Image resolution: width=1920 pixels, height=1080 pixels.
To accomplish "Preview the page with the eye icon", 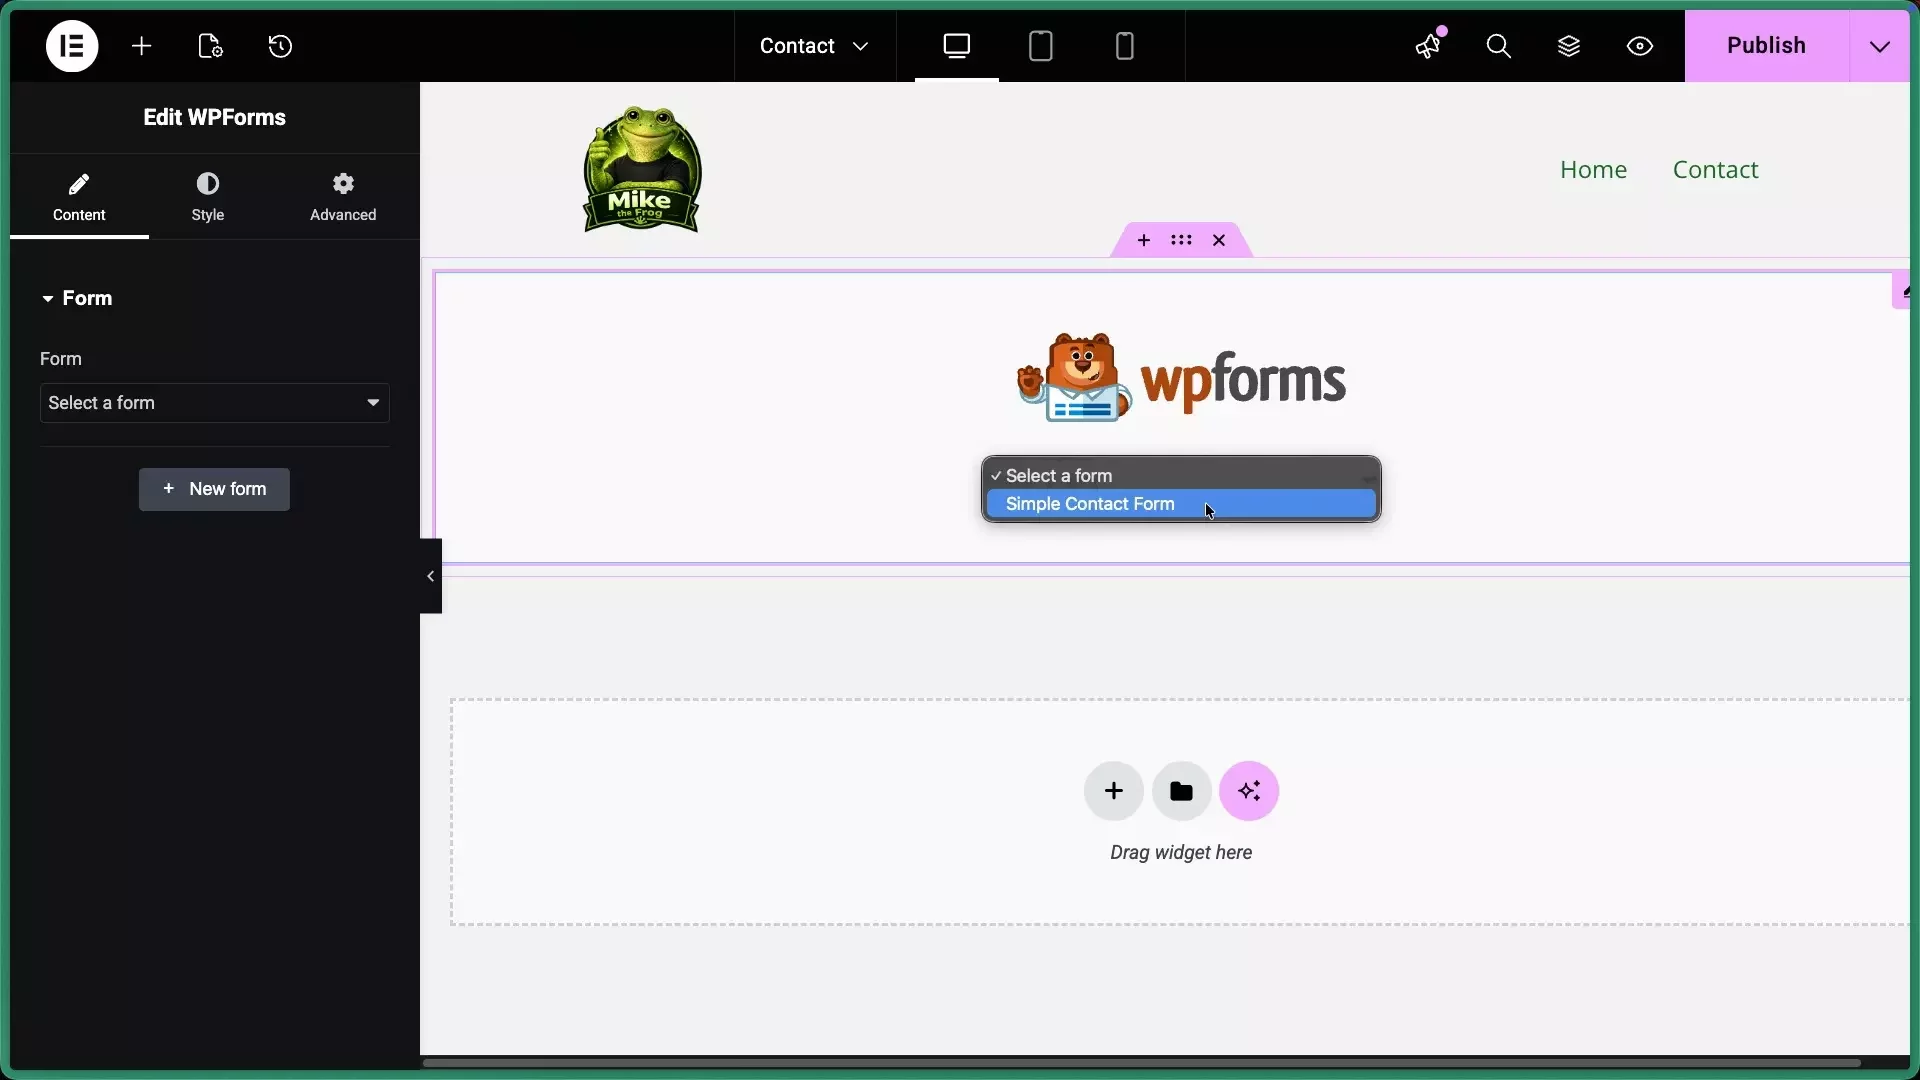I will [x=1639, y=46].
